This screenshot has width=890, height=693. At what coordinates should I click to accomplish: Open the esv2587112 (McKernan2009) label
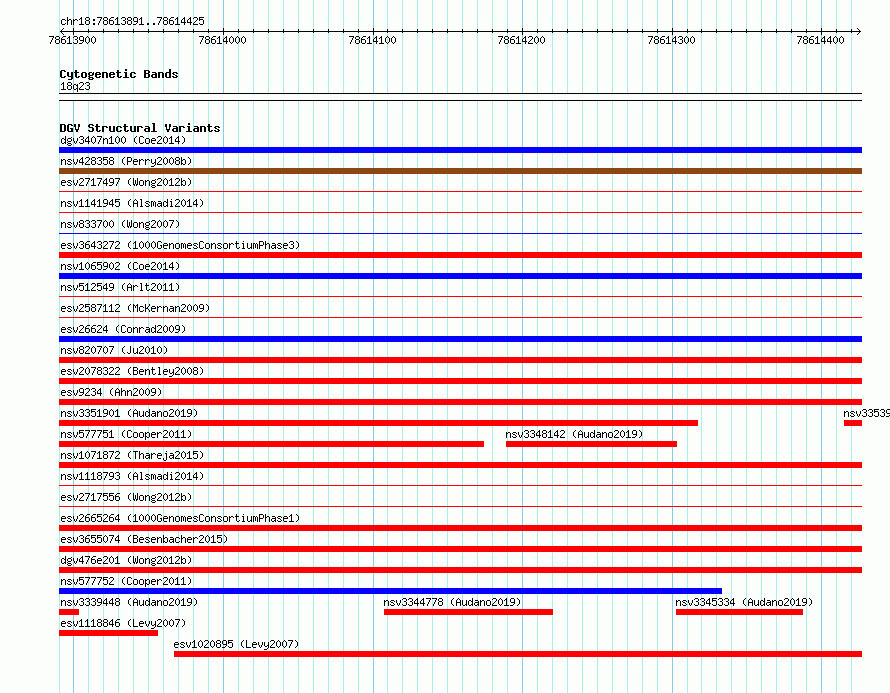[x=135, y=308]
